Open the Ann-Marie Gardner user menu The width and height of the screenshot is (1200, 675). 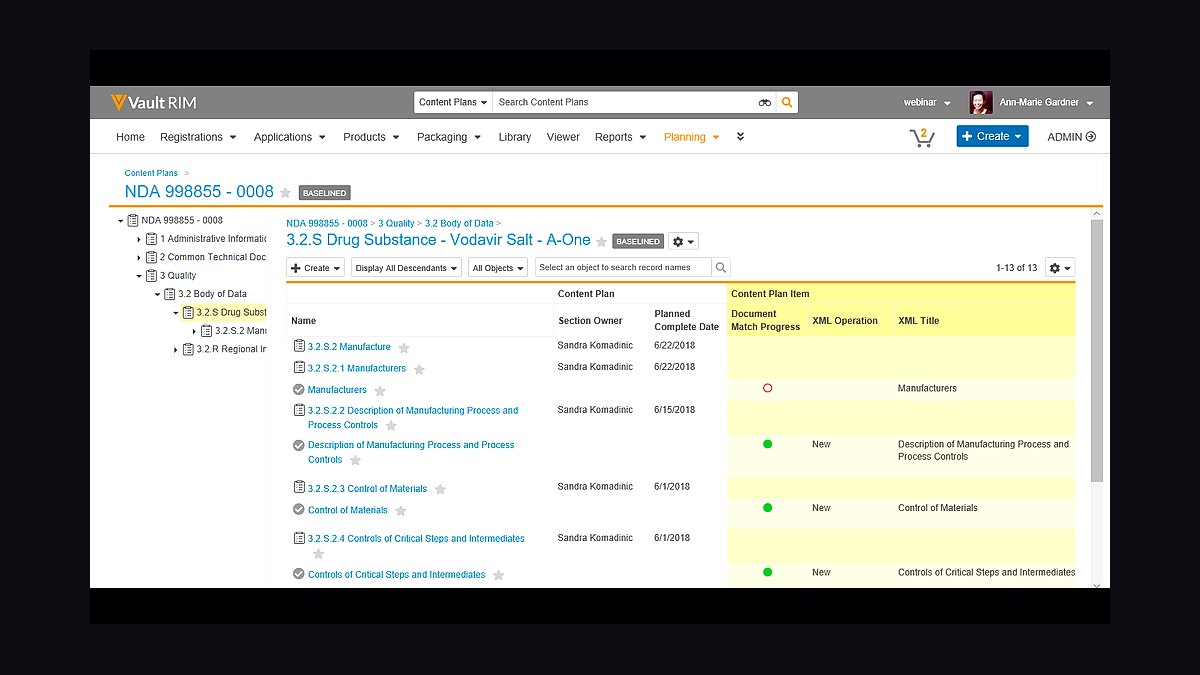point(1046,103)
